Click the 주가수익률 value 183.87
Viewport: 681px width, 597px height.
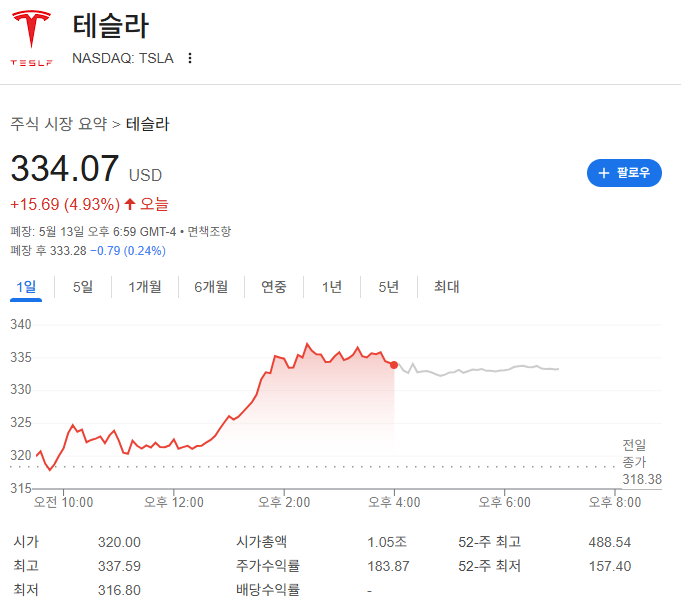click(x=388, y=566)
